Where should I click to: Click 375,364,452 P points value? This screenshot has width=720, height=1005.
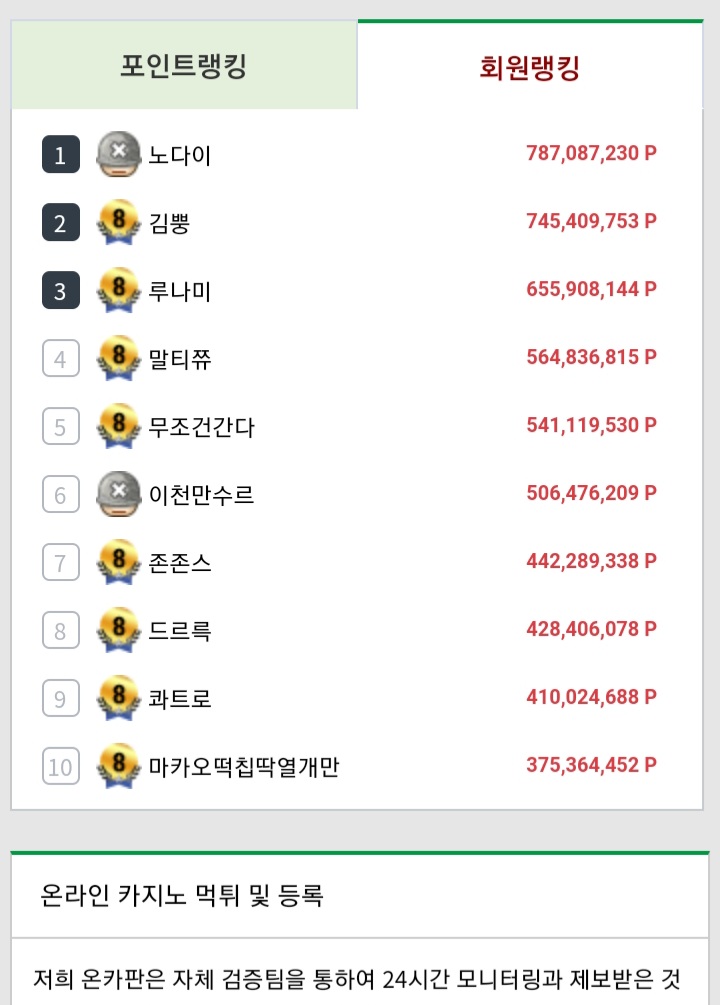pyautogui.click(x=591, y=765)
